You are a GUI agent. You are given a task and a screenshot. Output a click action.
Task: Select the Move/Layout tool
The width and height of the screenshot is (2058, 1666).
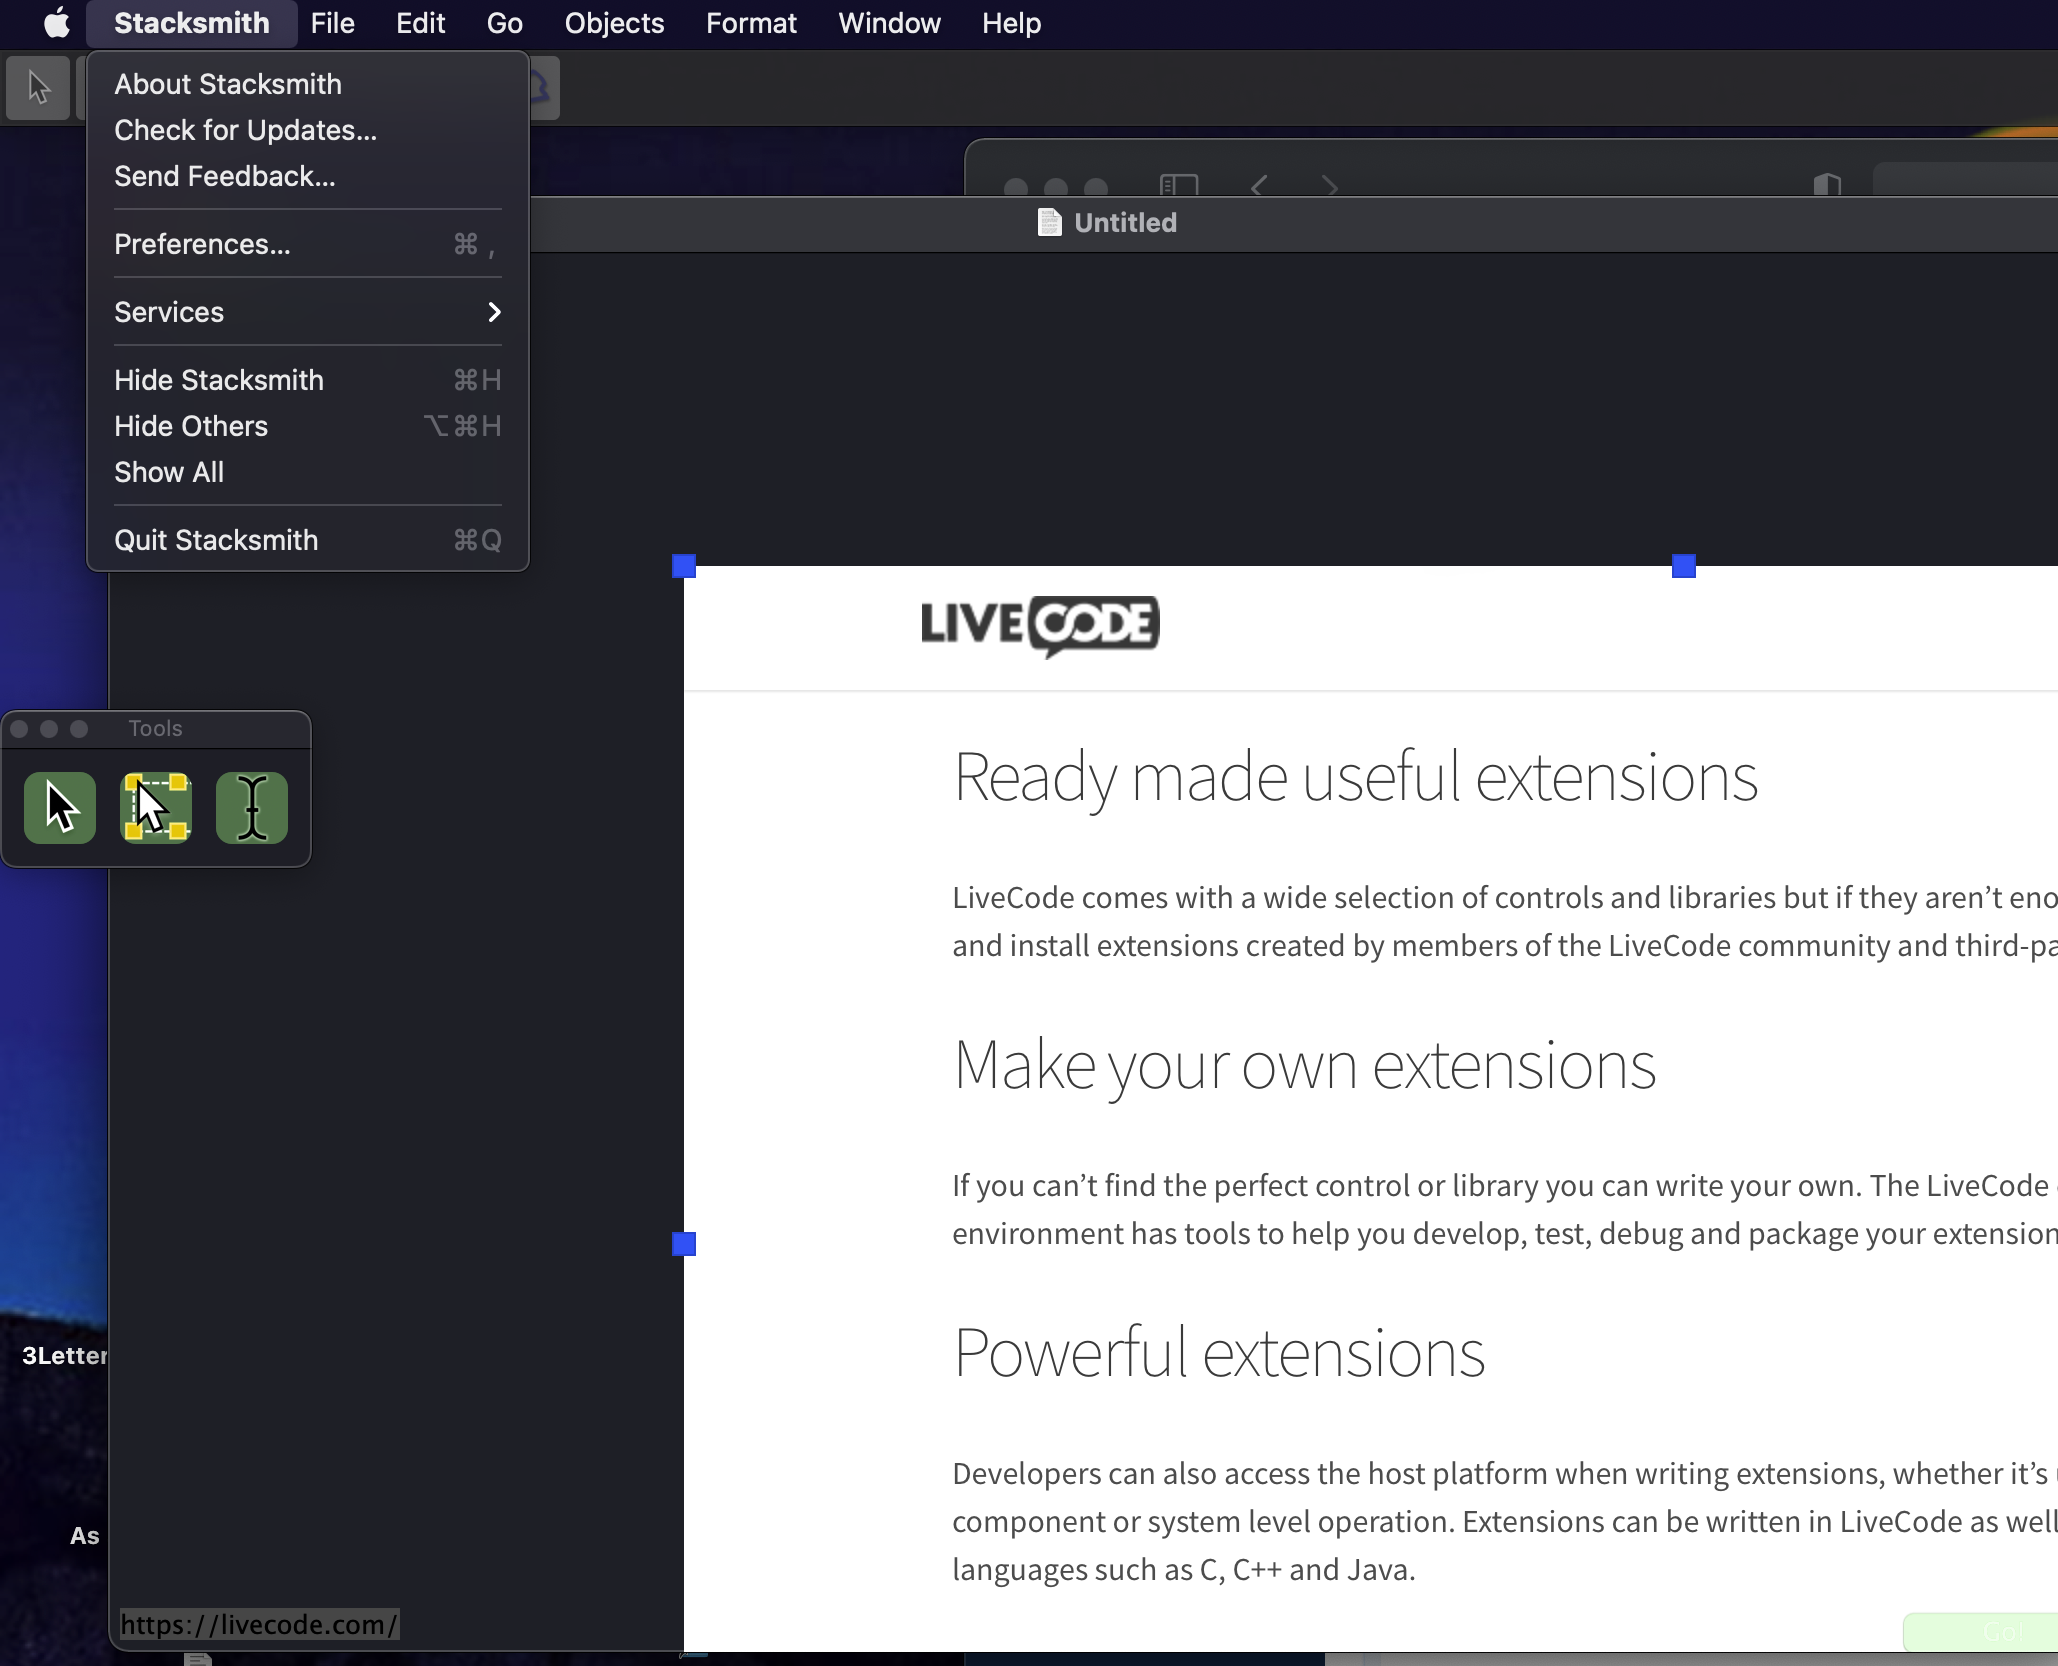click(155, 804)
